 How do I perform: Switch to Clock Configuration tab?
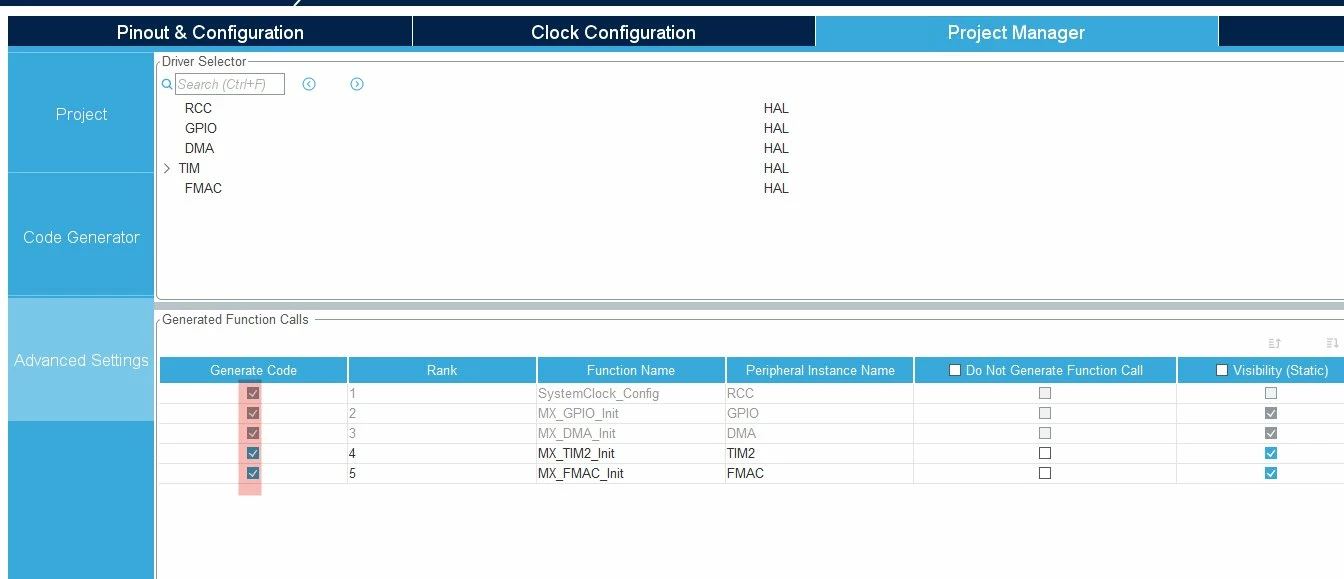[614, 32]
